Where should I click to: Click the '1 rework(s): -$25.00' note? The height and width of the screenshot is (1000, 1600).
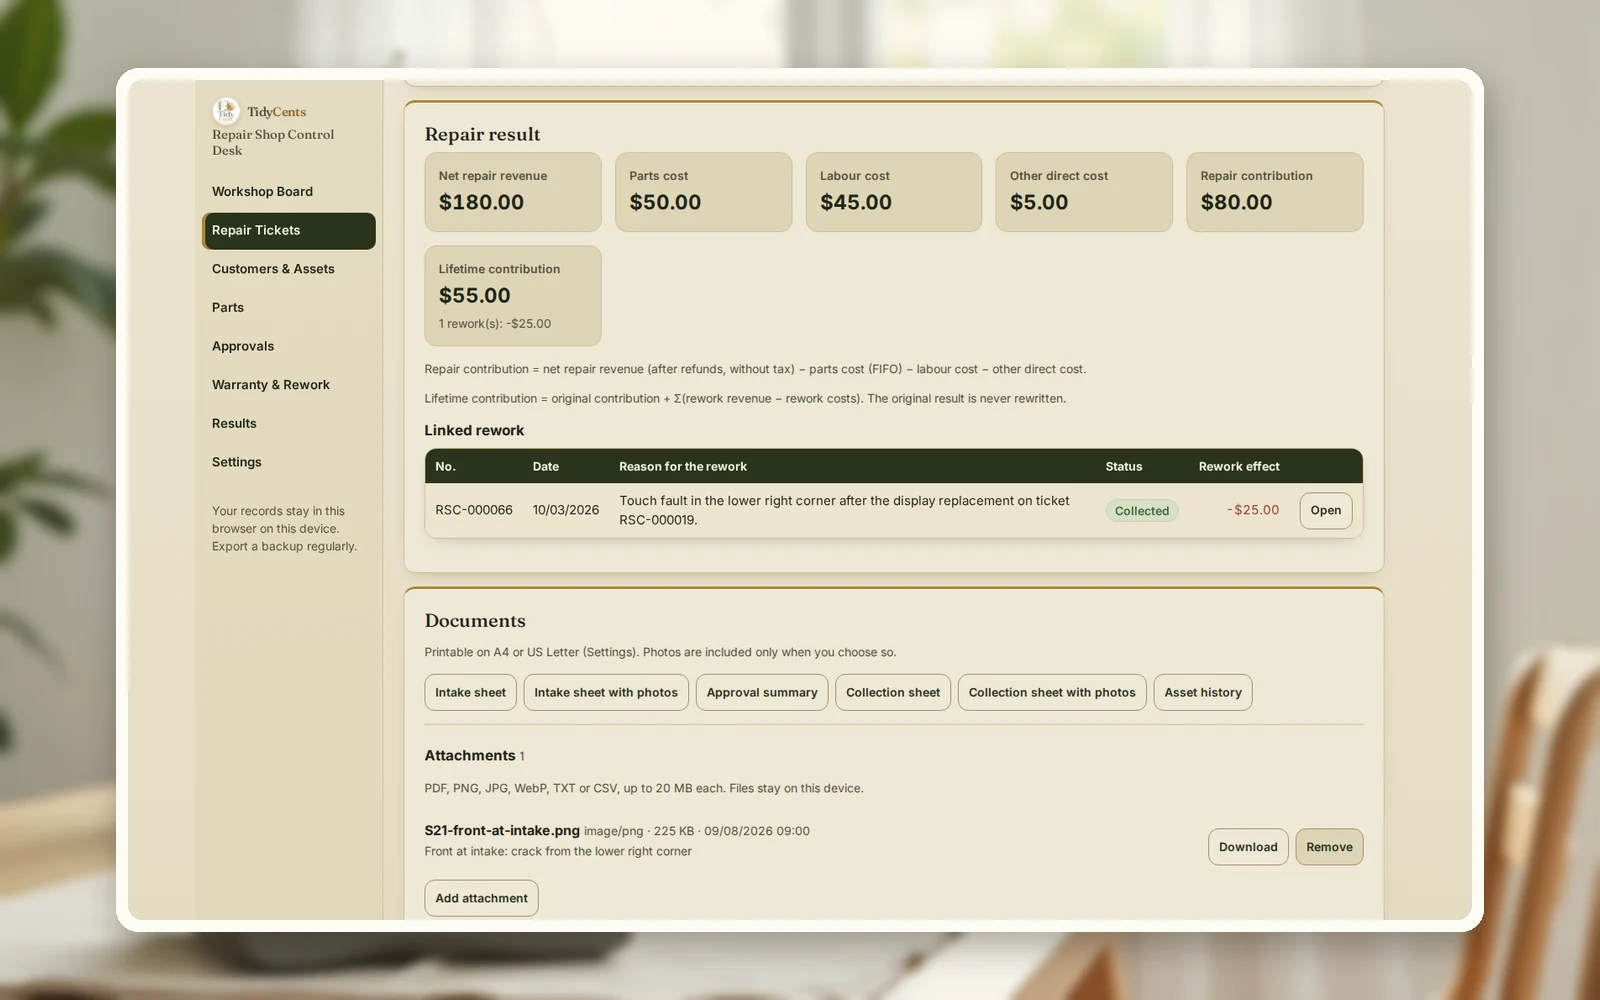pos(495,324)
